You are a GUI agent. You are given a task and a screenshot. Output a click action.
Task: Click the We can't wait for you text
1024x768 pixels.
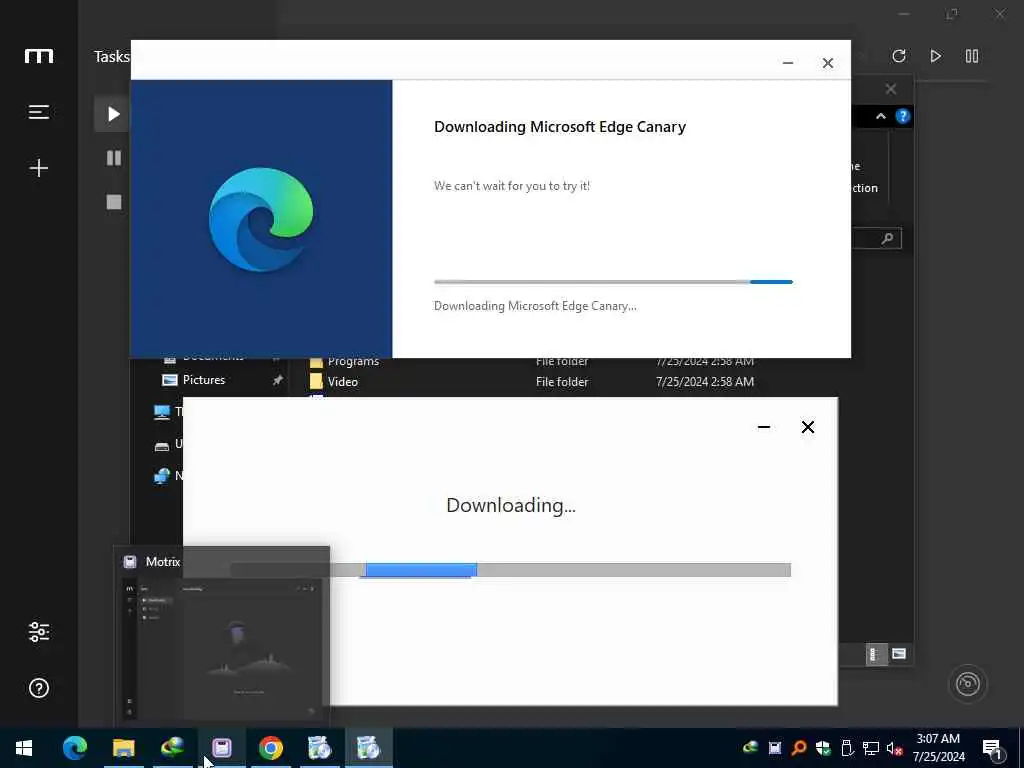[511, 186]
